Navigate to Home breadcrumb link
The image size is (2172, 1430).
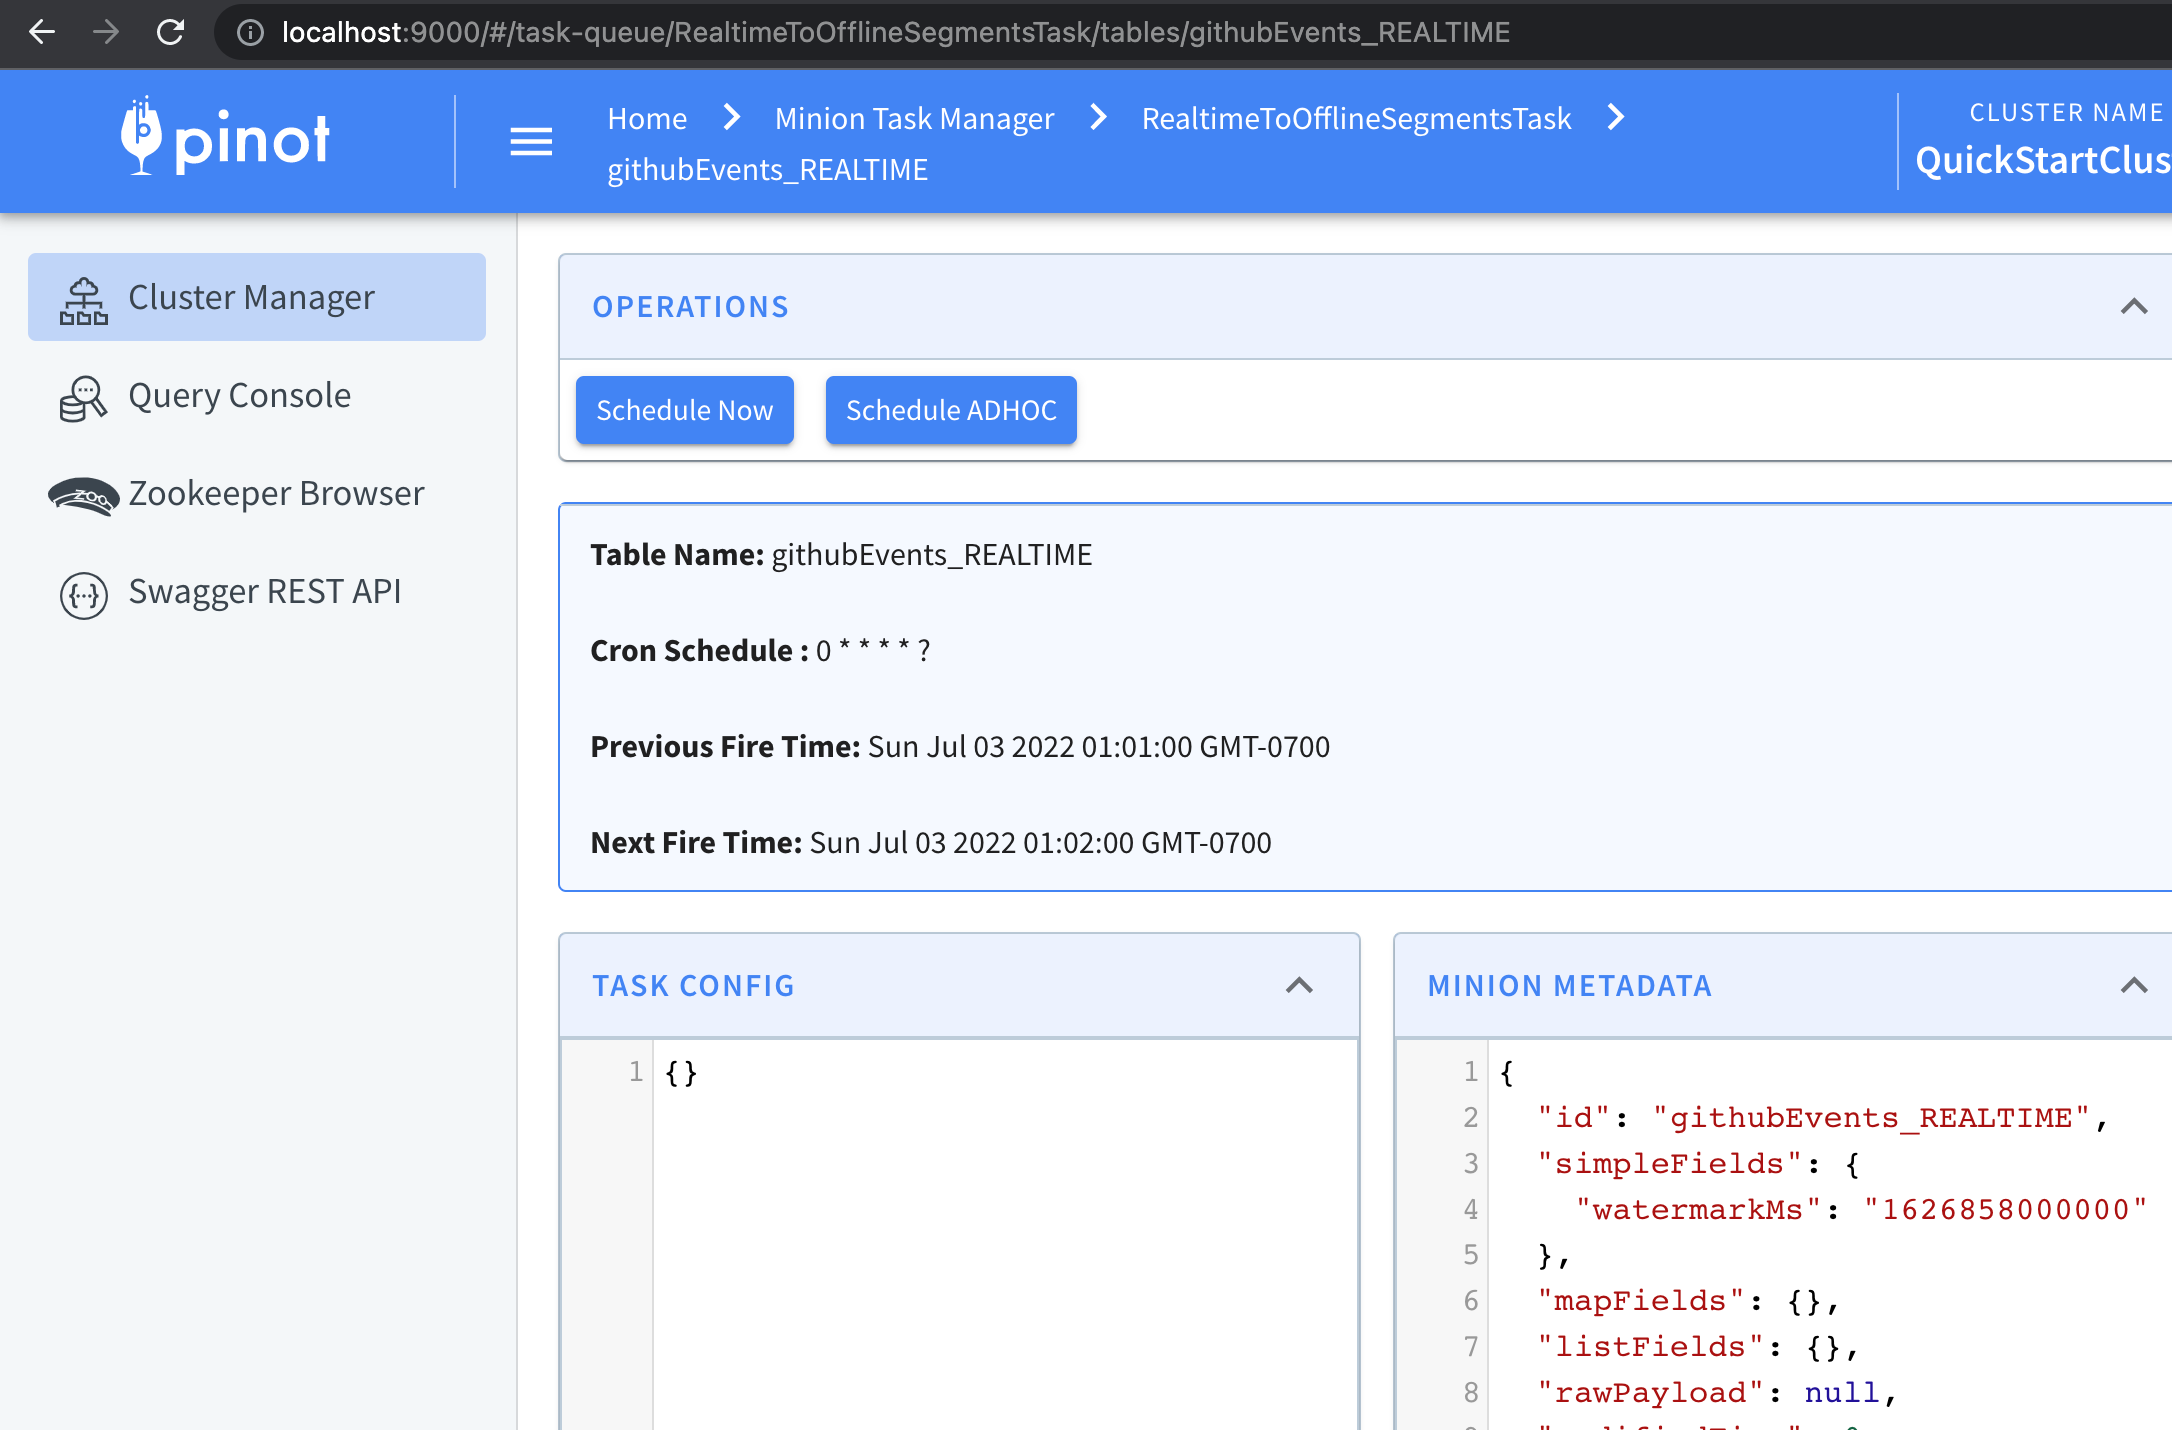point(647,118)
